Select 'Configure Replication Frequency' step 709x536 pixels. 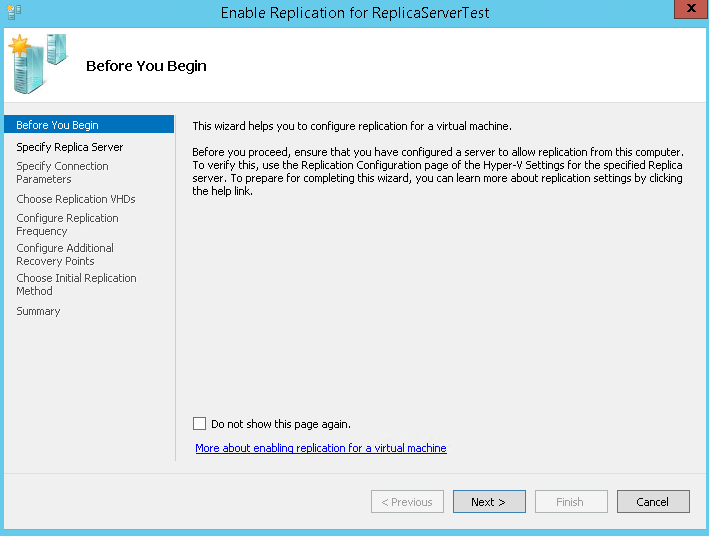click(x=67, y=224)
